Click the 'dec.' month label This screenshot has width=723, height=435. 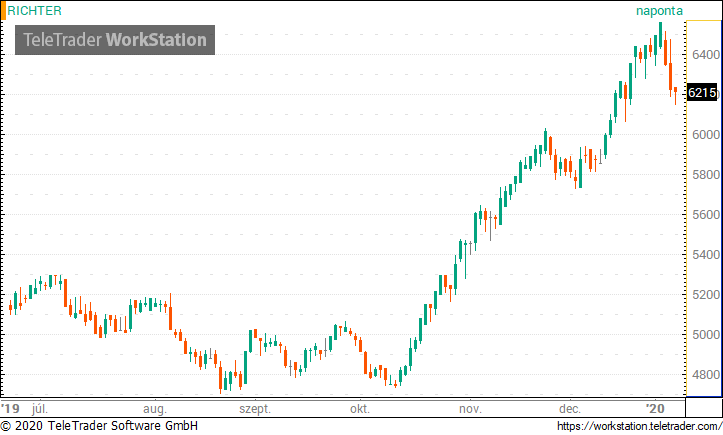569,409
